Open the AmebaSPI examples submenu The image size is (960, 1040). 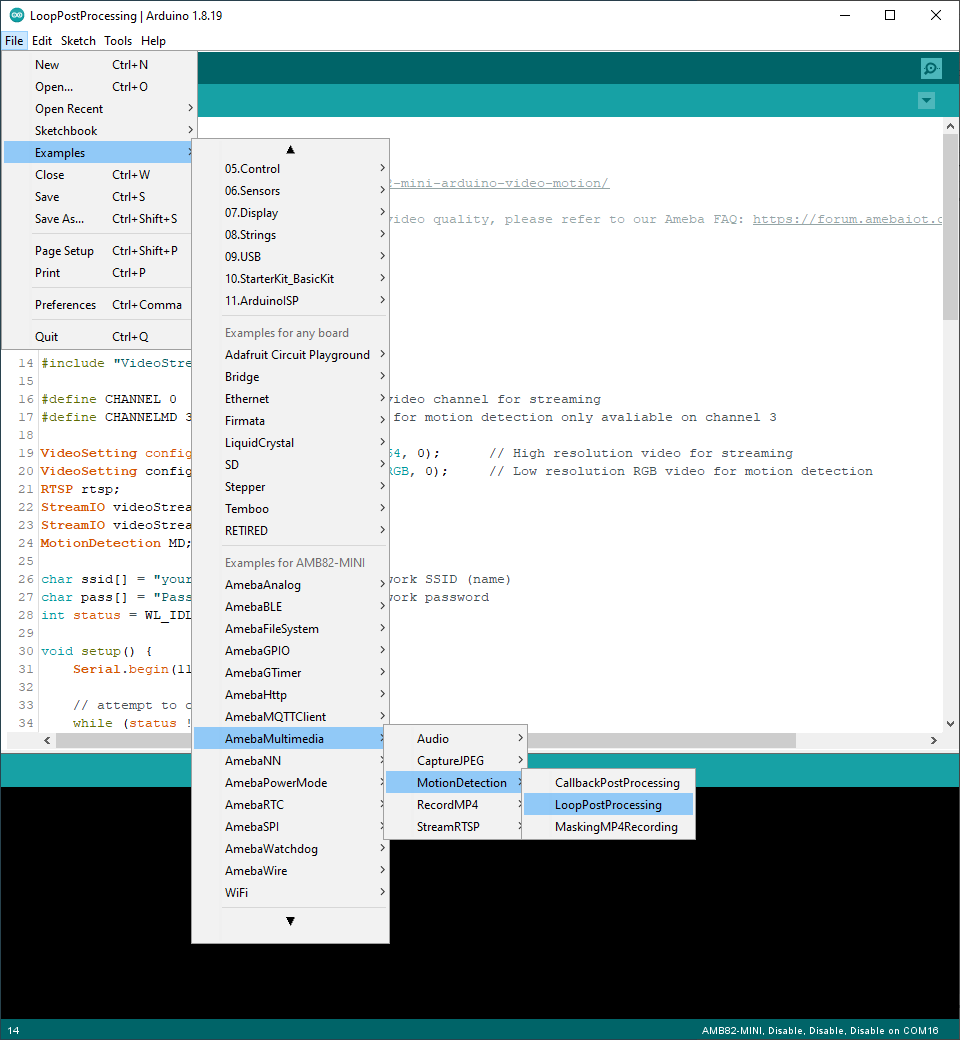(291, 826)
